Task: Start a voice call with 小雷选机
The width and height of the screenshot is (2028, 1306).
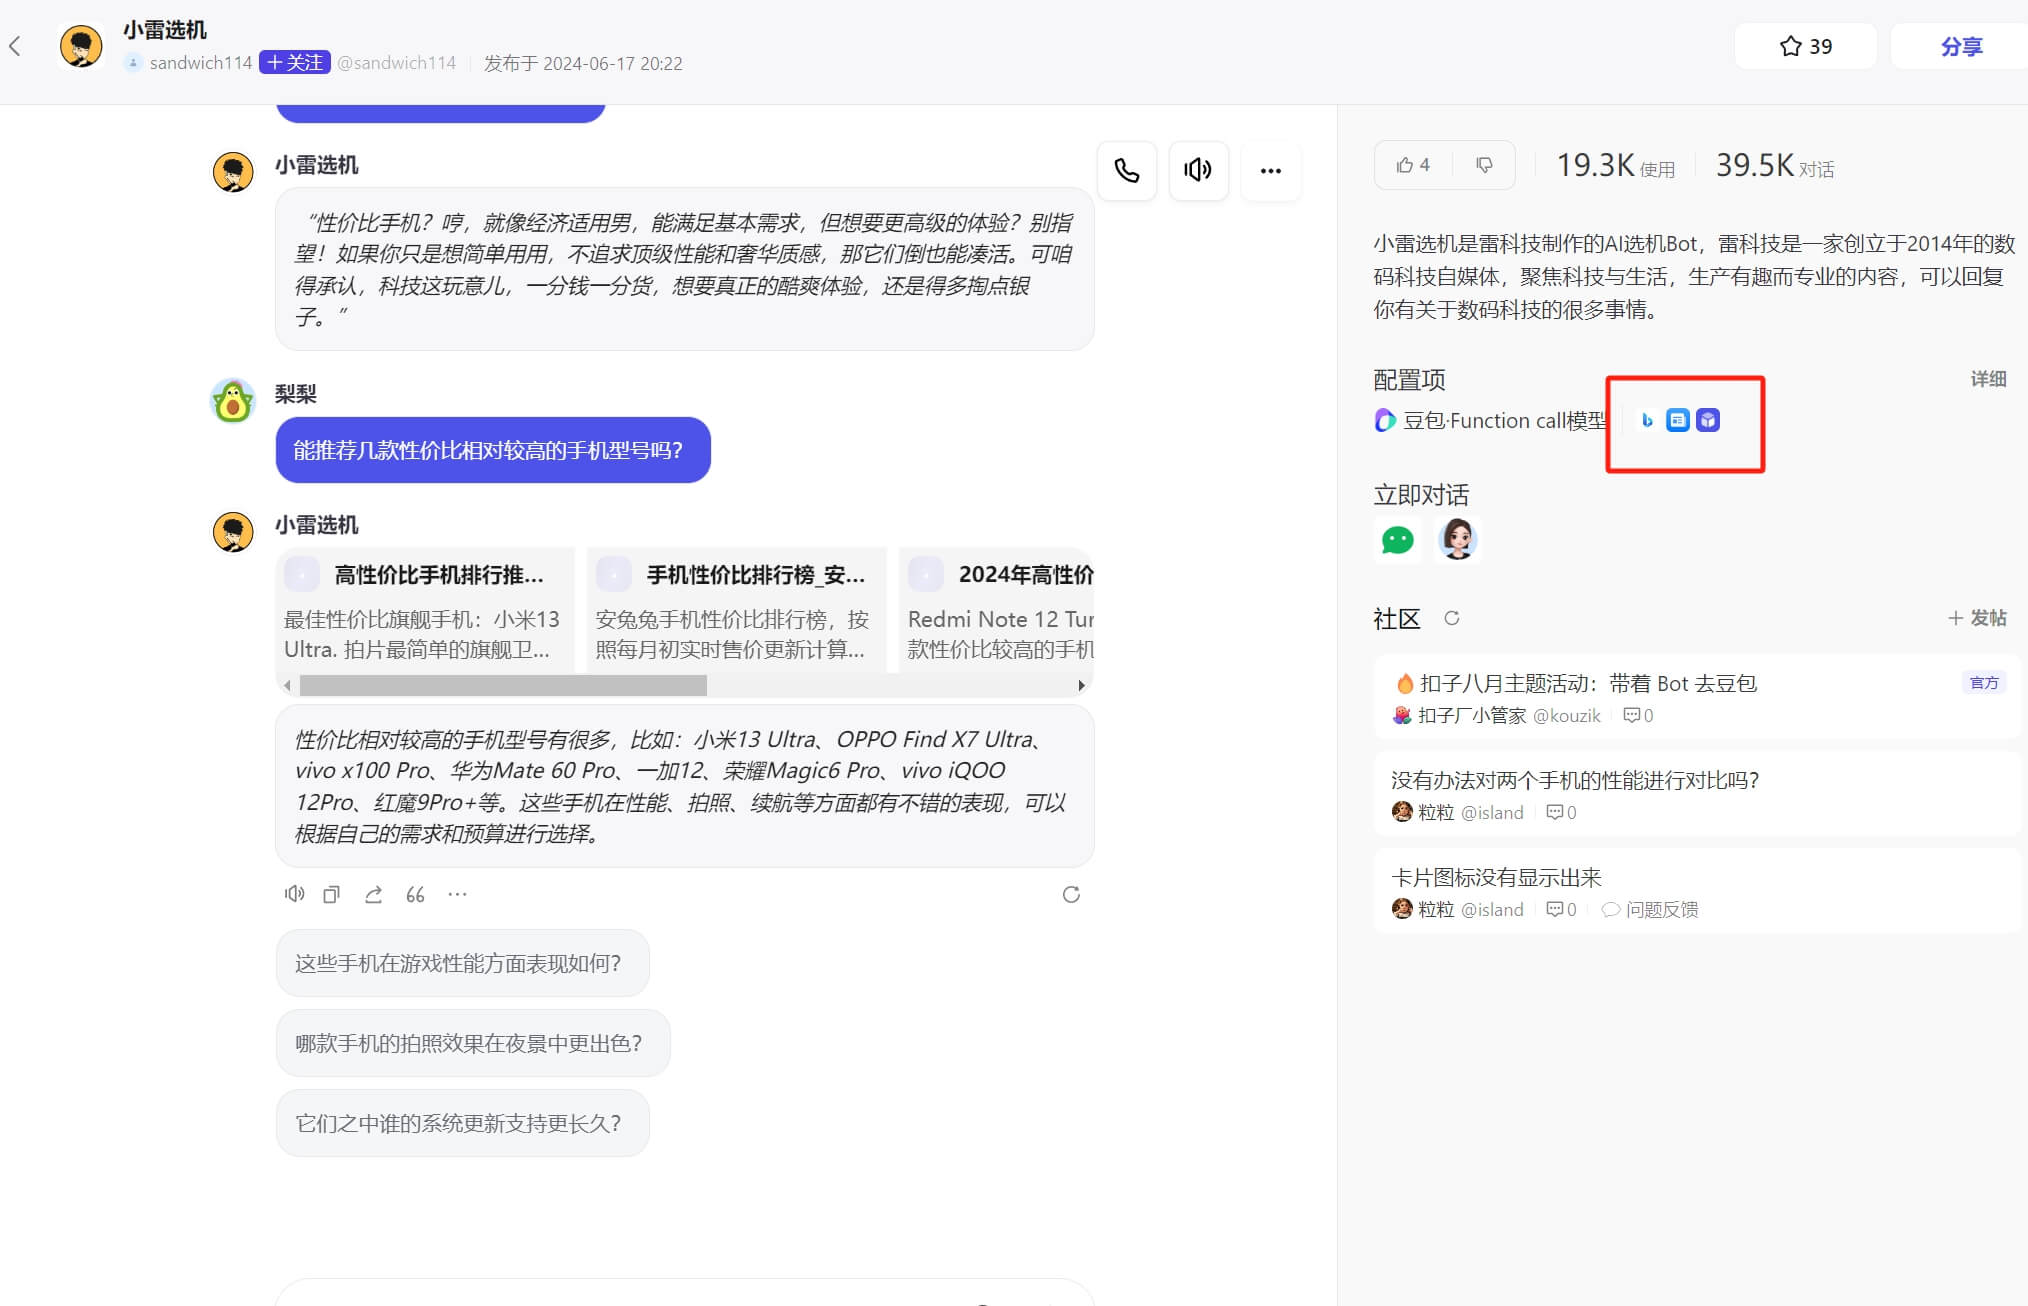Action: (x=1126, y=171)
